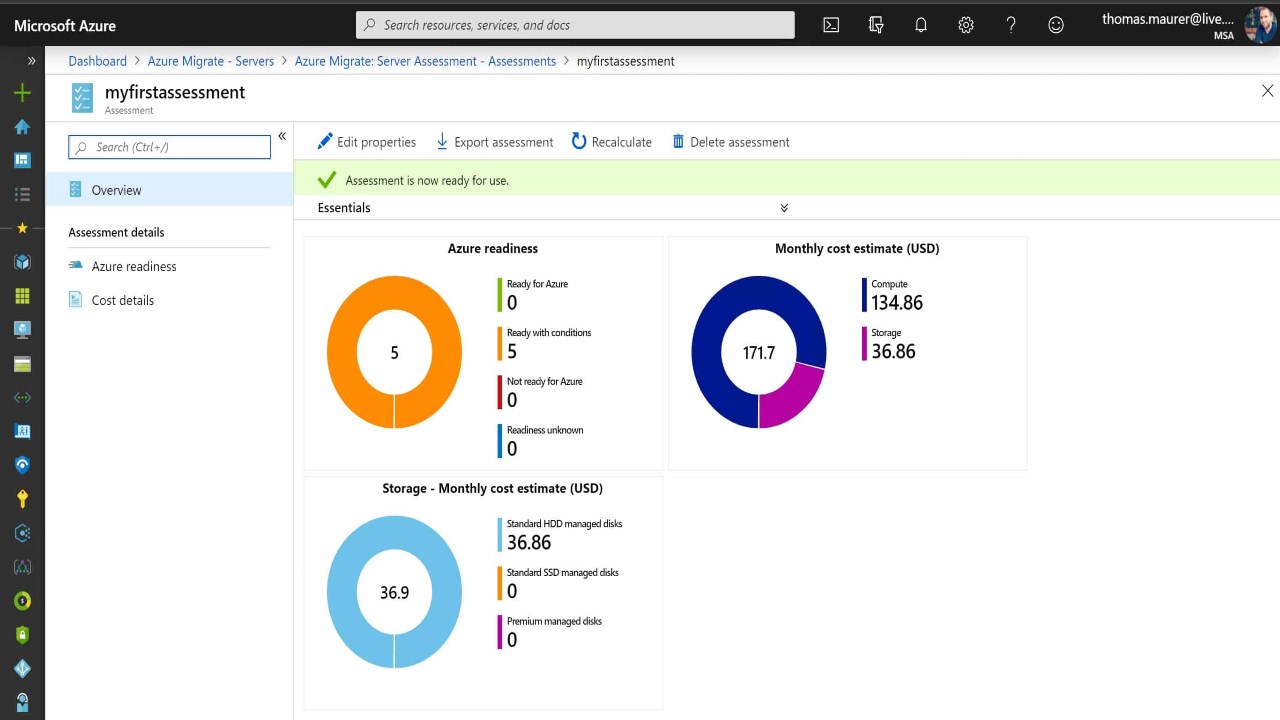Open the green lock Security Center icon
The height and width of the screenshot is (720, 1280).
click(22, 635)
